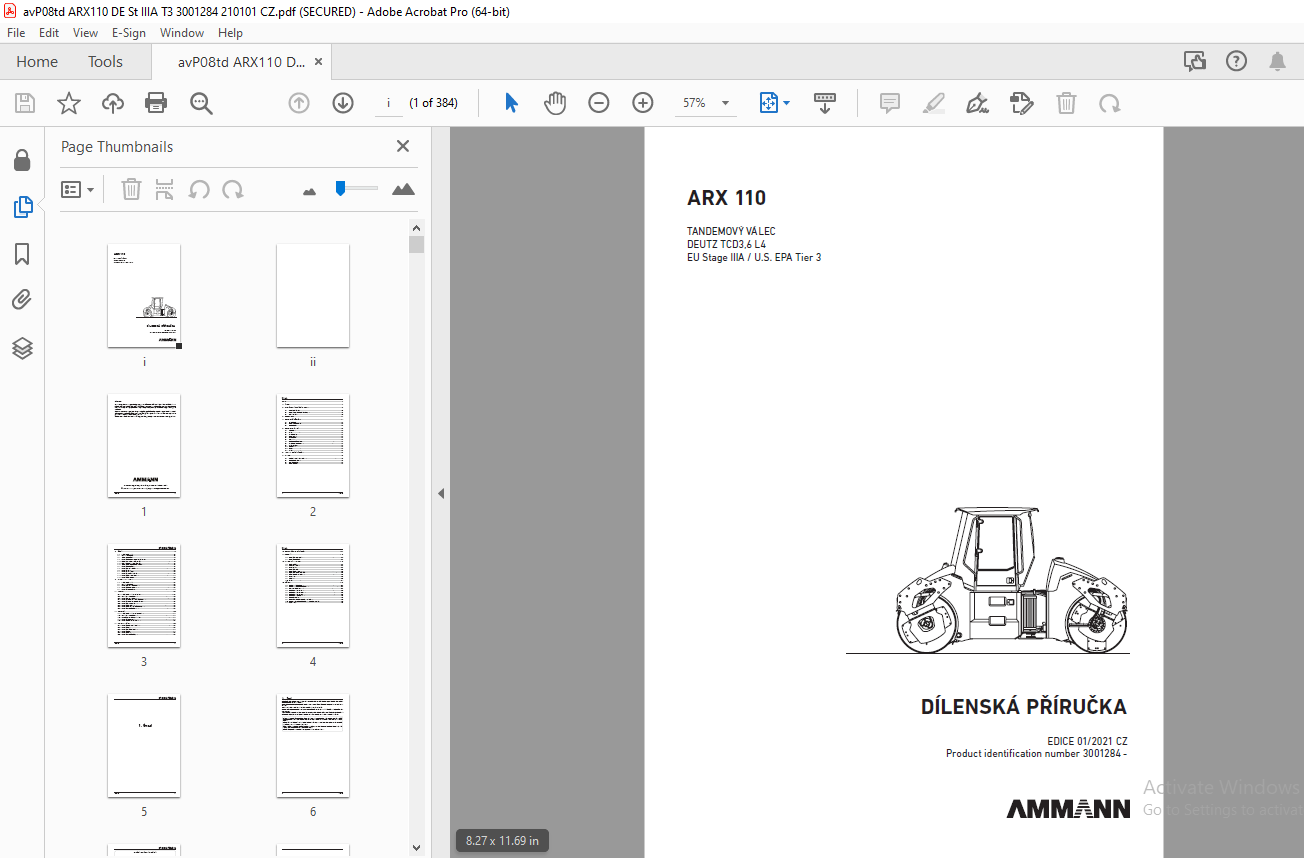Screen dimensions: 1304x858
Task: Select the avP08td ARX110 document tab
Action: click(241, 62)
